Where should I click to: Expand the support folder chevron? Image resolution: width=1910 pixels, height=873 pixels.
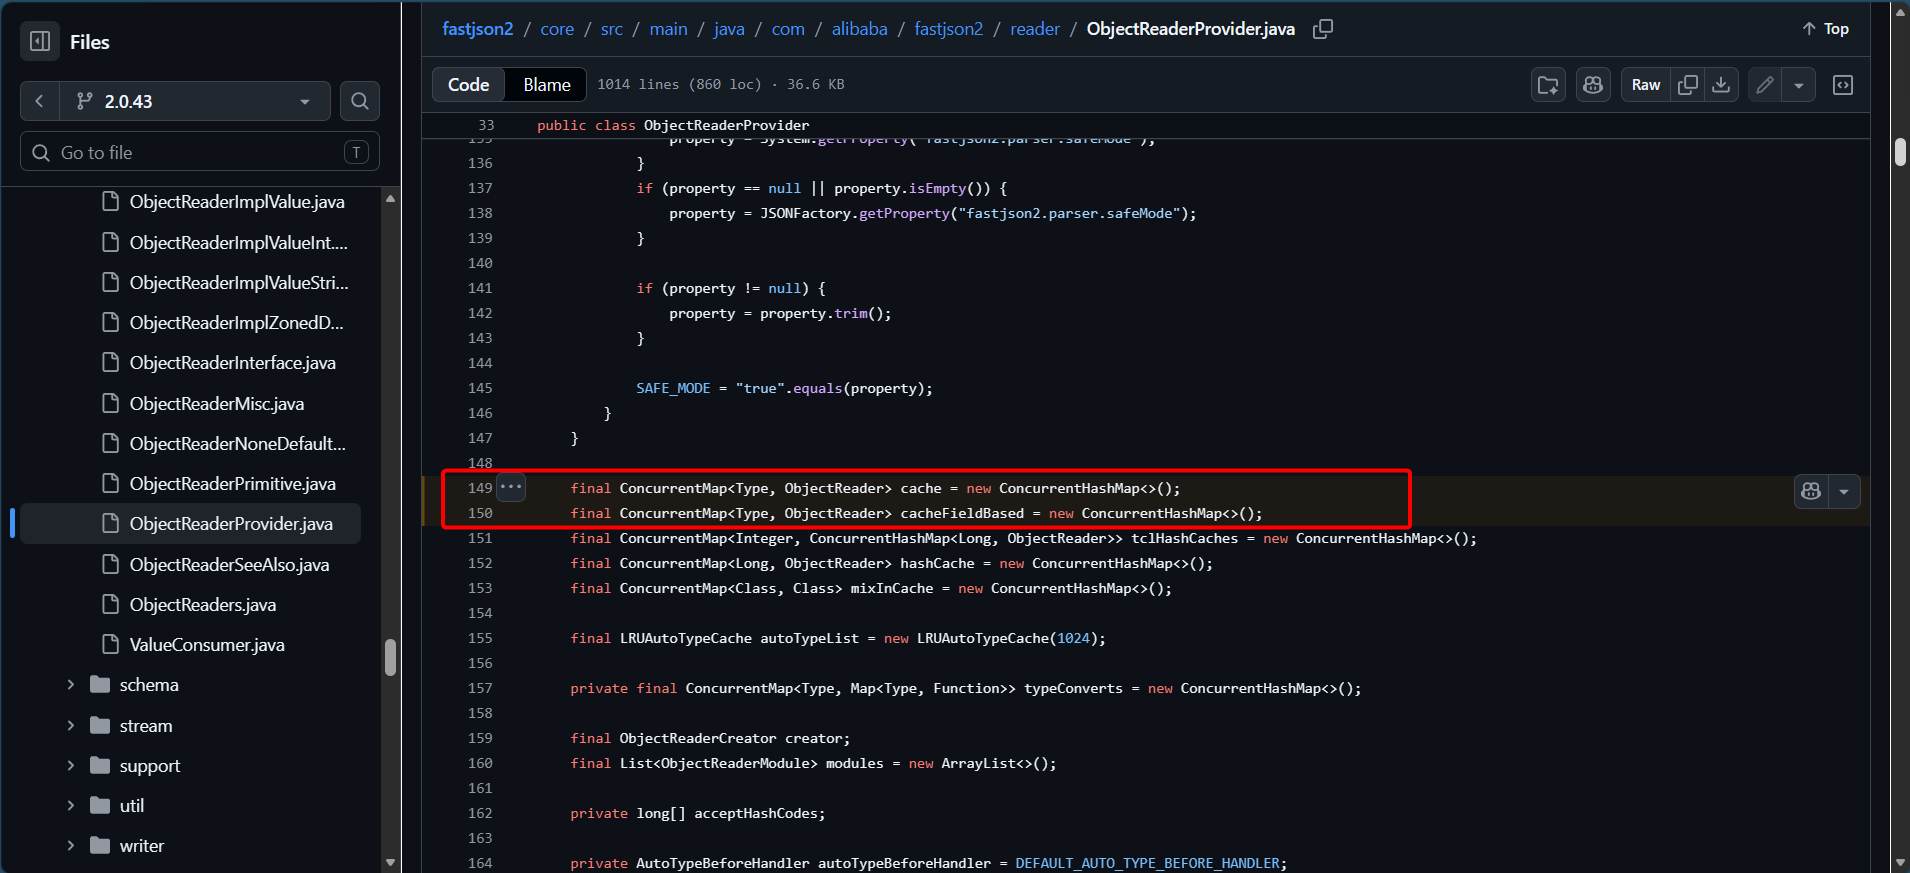point(71,765)
